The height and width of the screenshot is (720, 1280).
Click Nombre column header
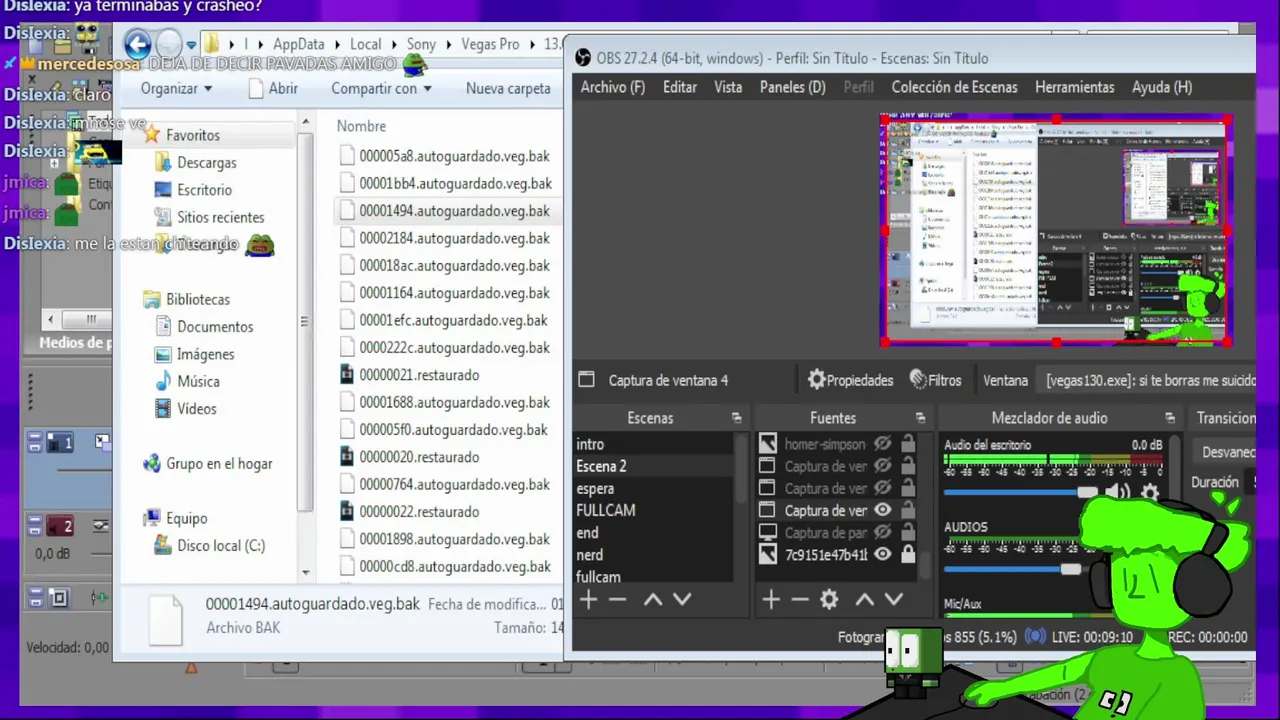point(361,126)
